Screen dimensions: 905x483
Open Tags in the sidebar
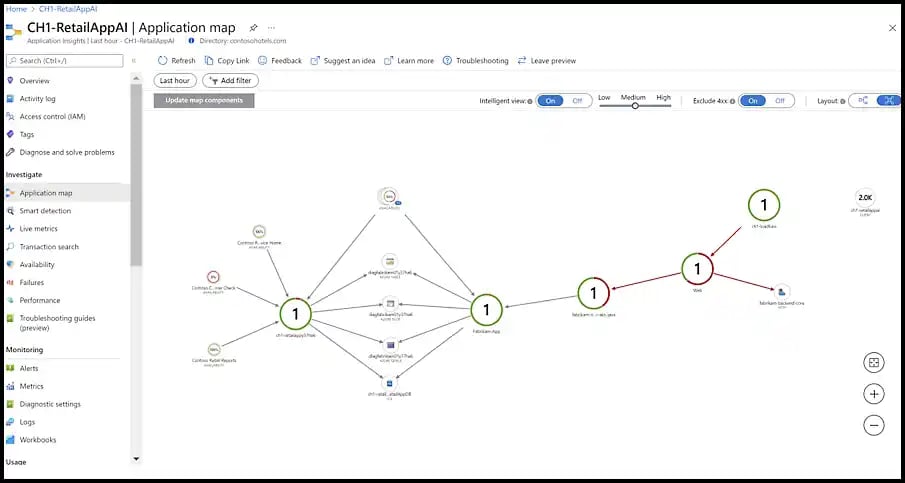click(27, 134)
